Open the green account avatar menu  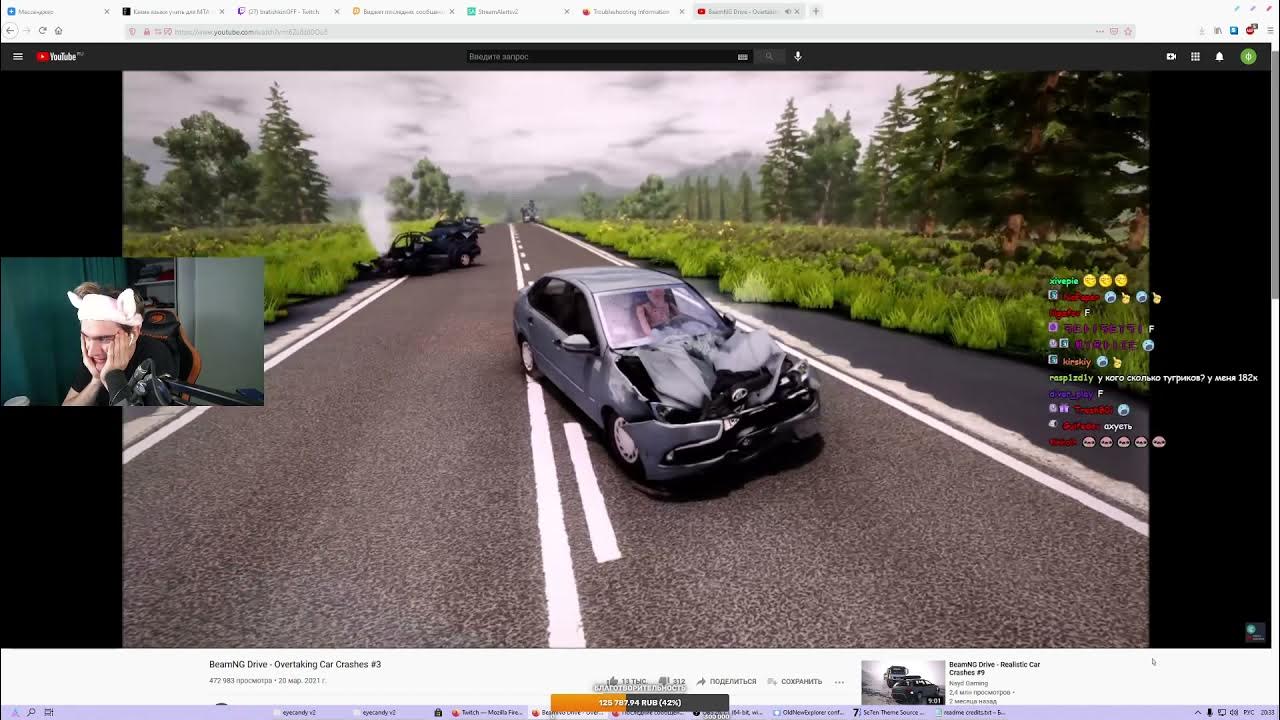pos(1248,57)
